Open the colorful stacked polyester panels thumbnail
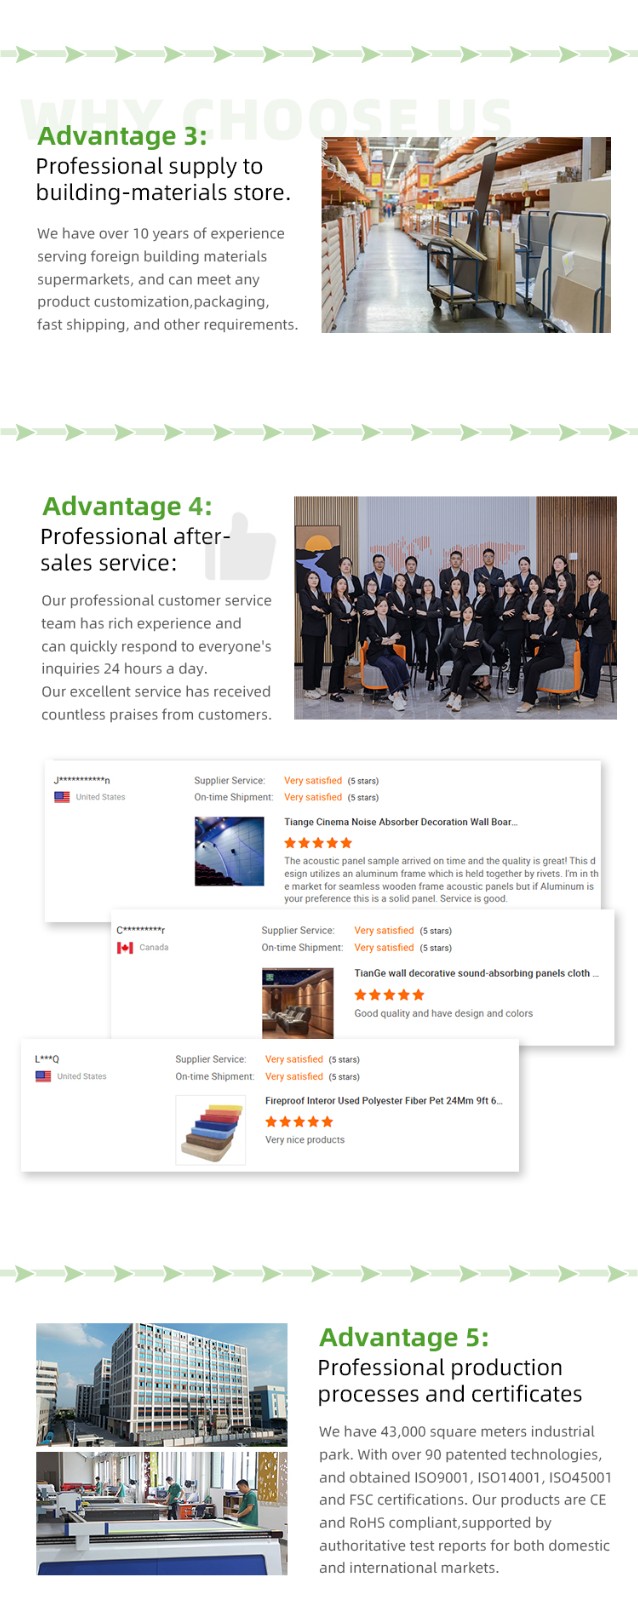This screenshot has height=1600, width=638. (211, 1130)
